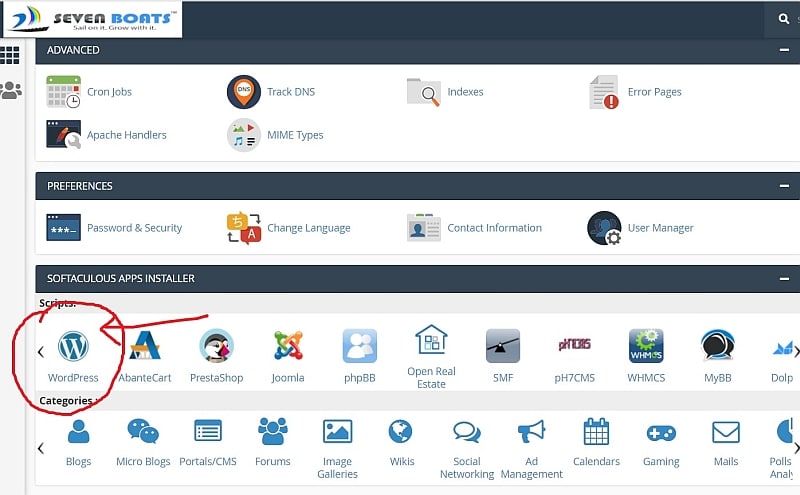Image resolution: width=800 pixels, height=495 pixels.
Task: Open the apps grid sidebar menu
Action: coord(10,55)
